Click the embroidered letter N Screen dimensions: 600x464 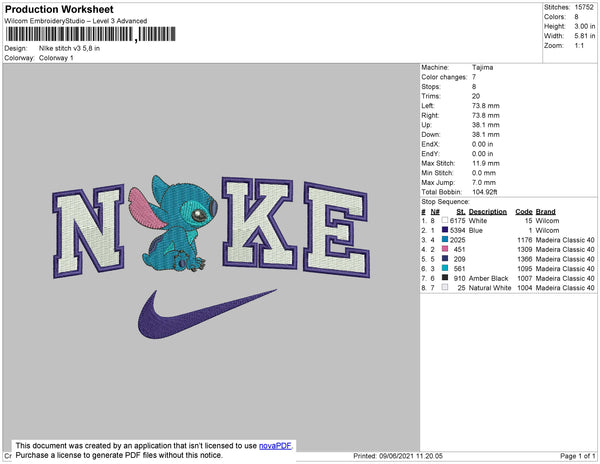point(89,231)
